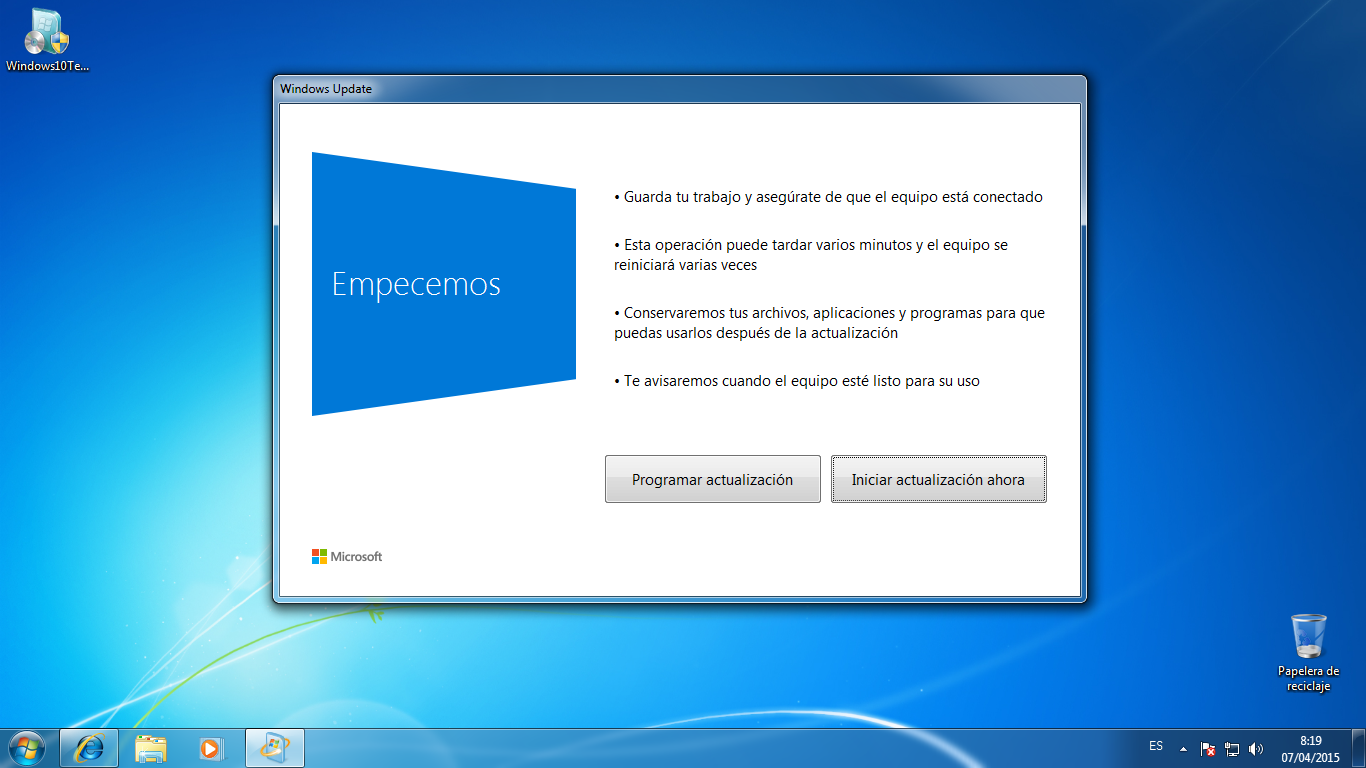Click 'Programar actualización' button

[x=712, y=479]
